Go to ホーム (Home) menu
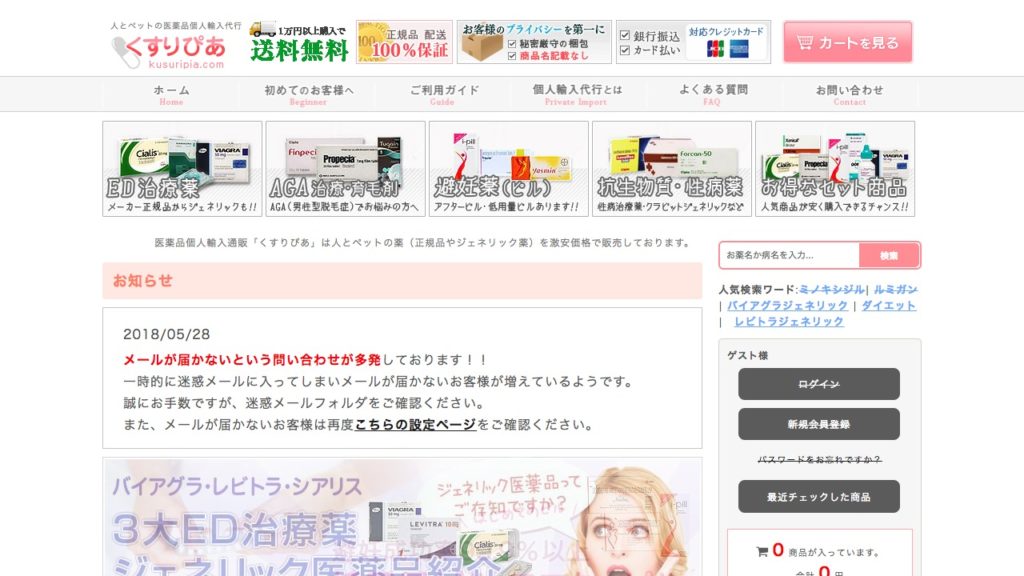Image resolution: width=1024 pixels, height=576 pixels. pos(171,95)
